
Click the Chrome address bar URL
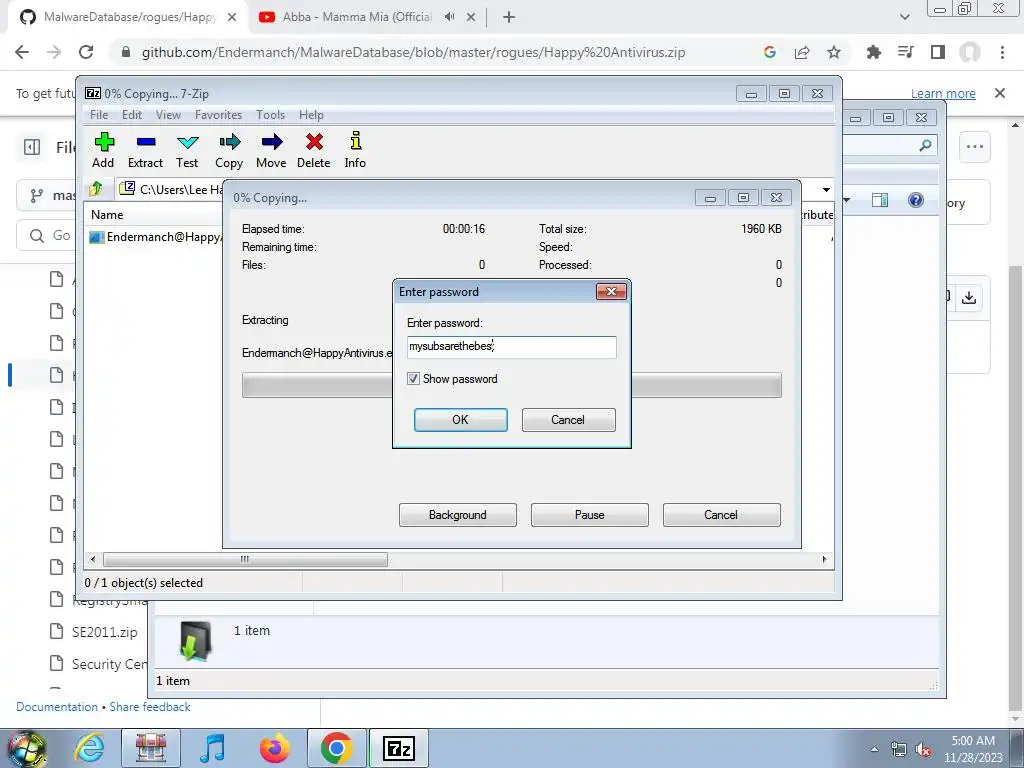pyautogui.click(x=413, y=52)
